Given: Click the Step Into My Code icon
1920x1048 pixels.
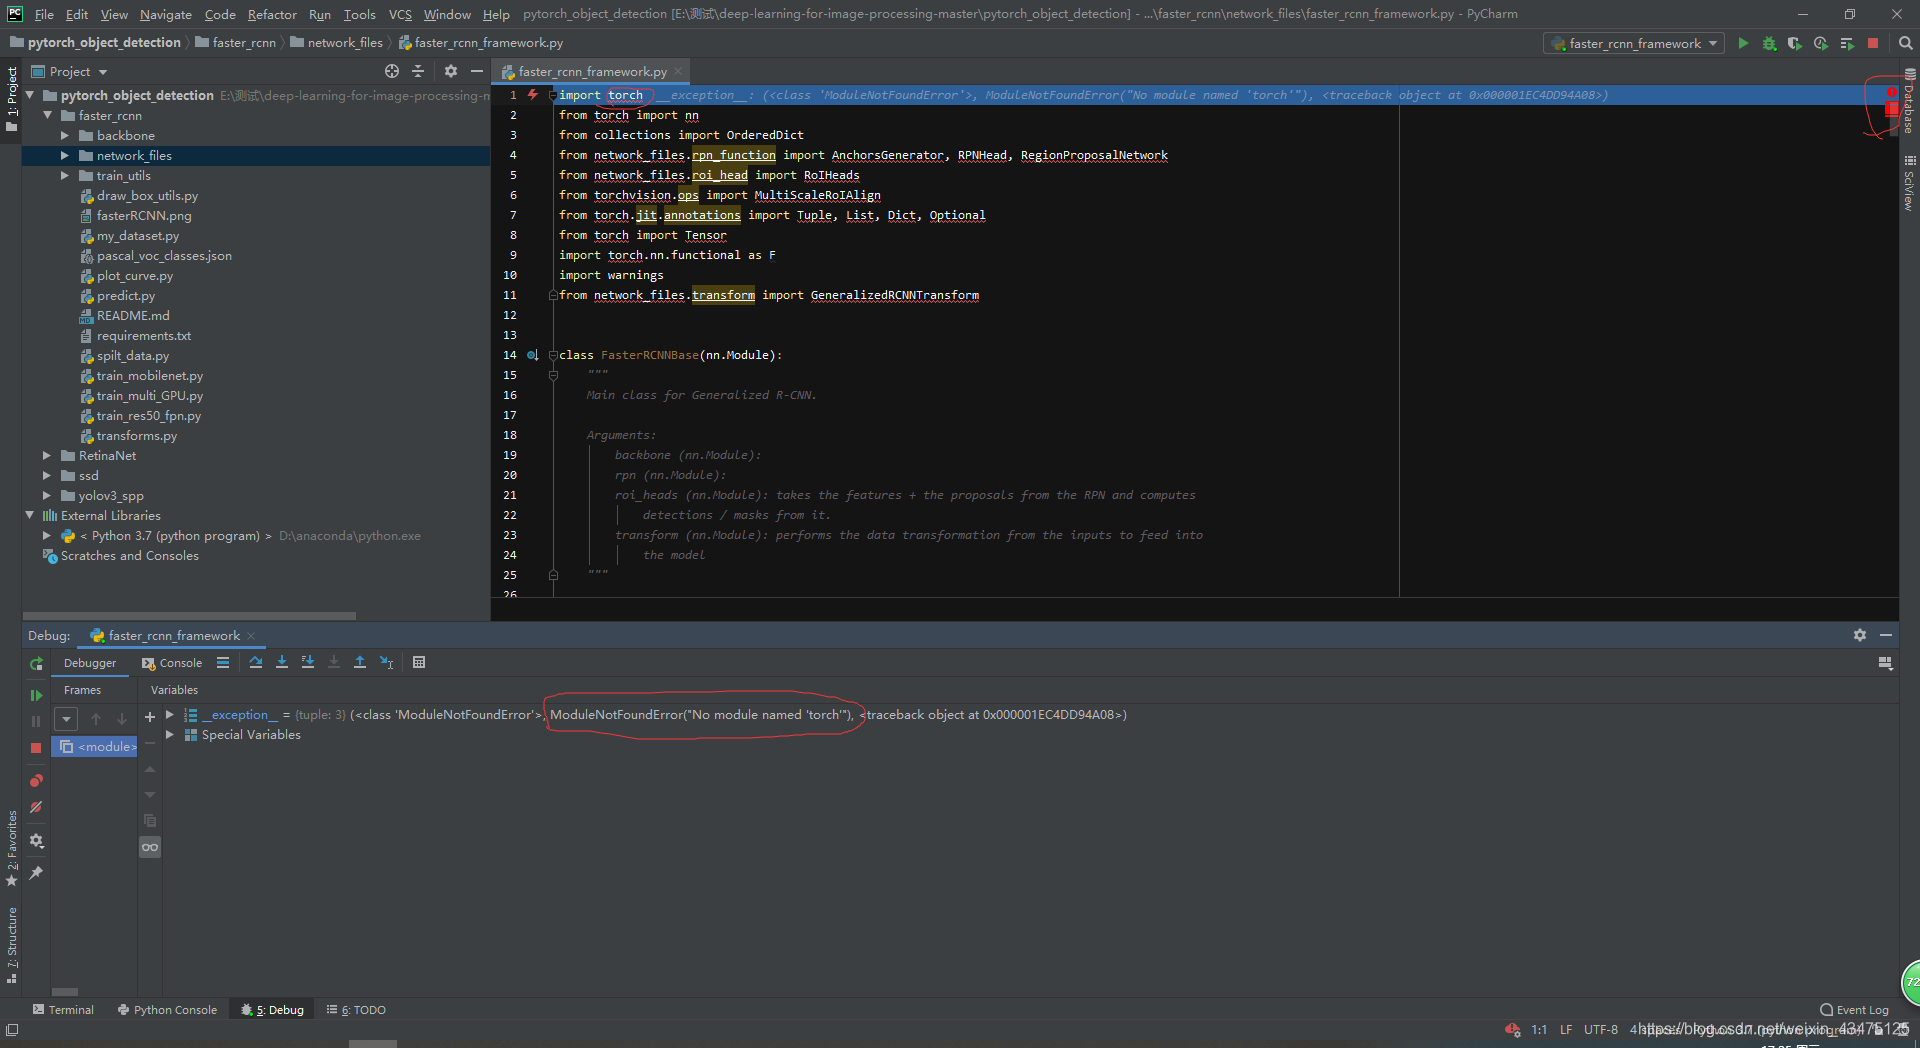Looking at the screenshot, I should click(x=308, y=662).
